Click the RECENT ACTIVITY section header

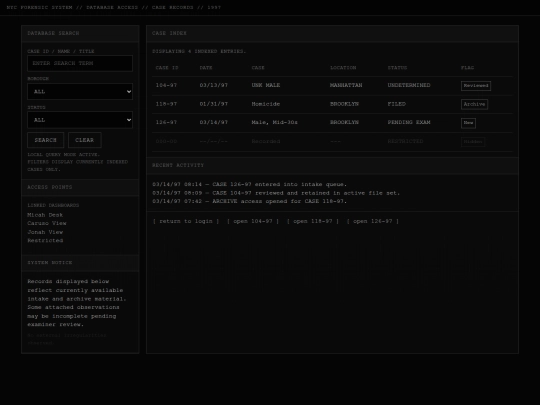tap(332, 166)
